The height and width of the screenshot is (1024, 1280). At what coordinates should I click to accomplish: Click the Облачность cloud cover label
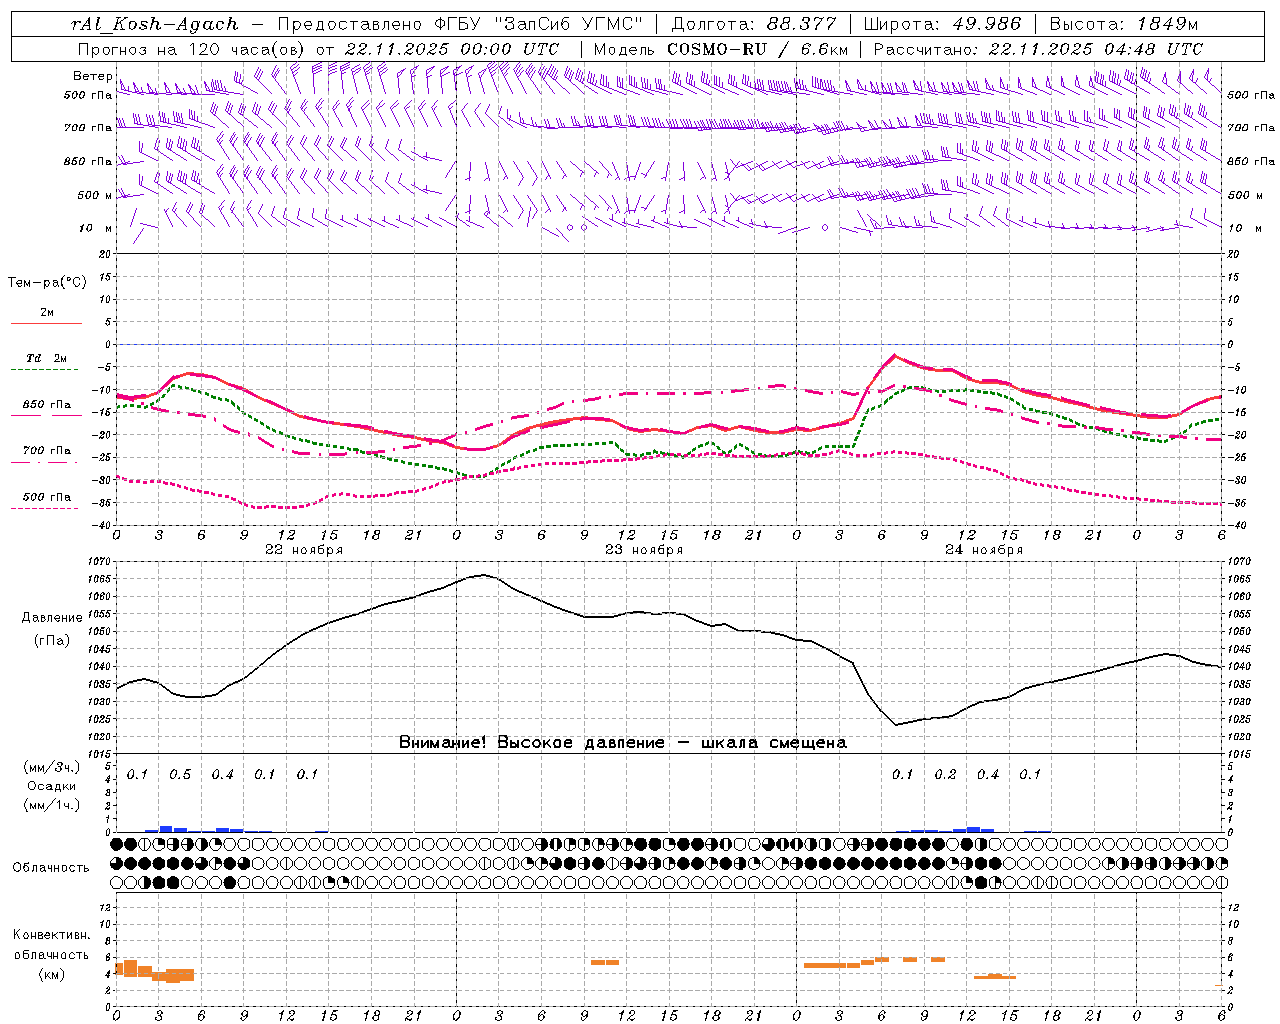[51, 867]
